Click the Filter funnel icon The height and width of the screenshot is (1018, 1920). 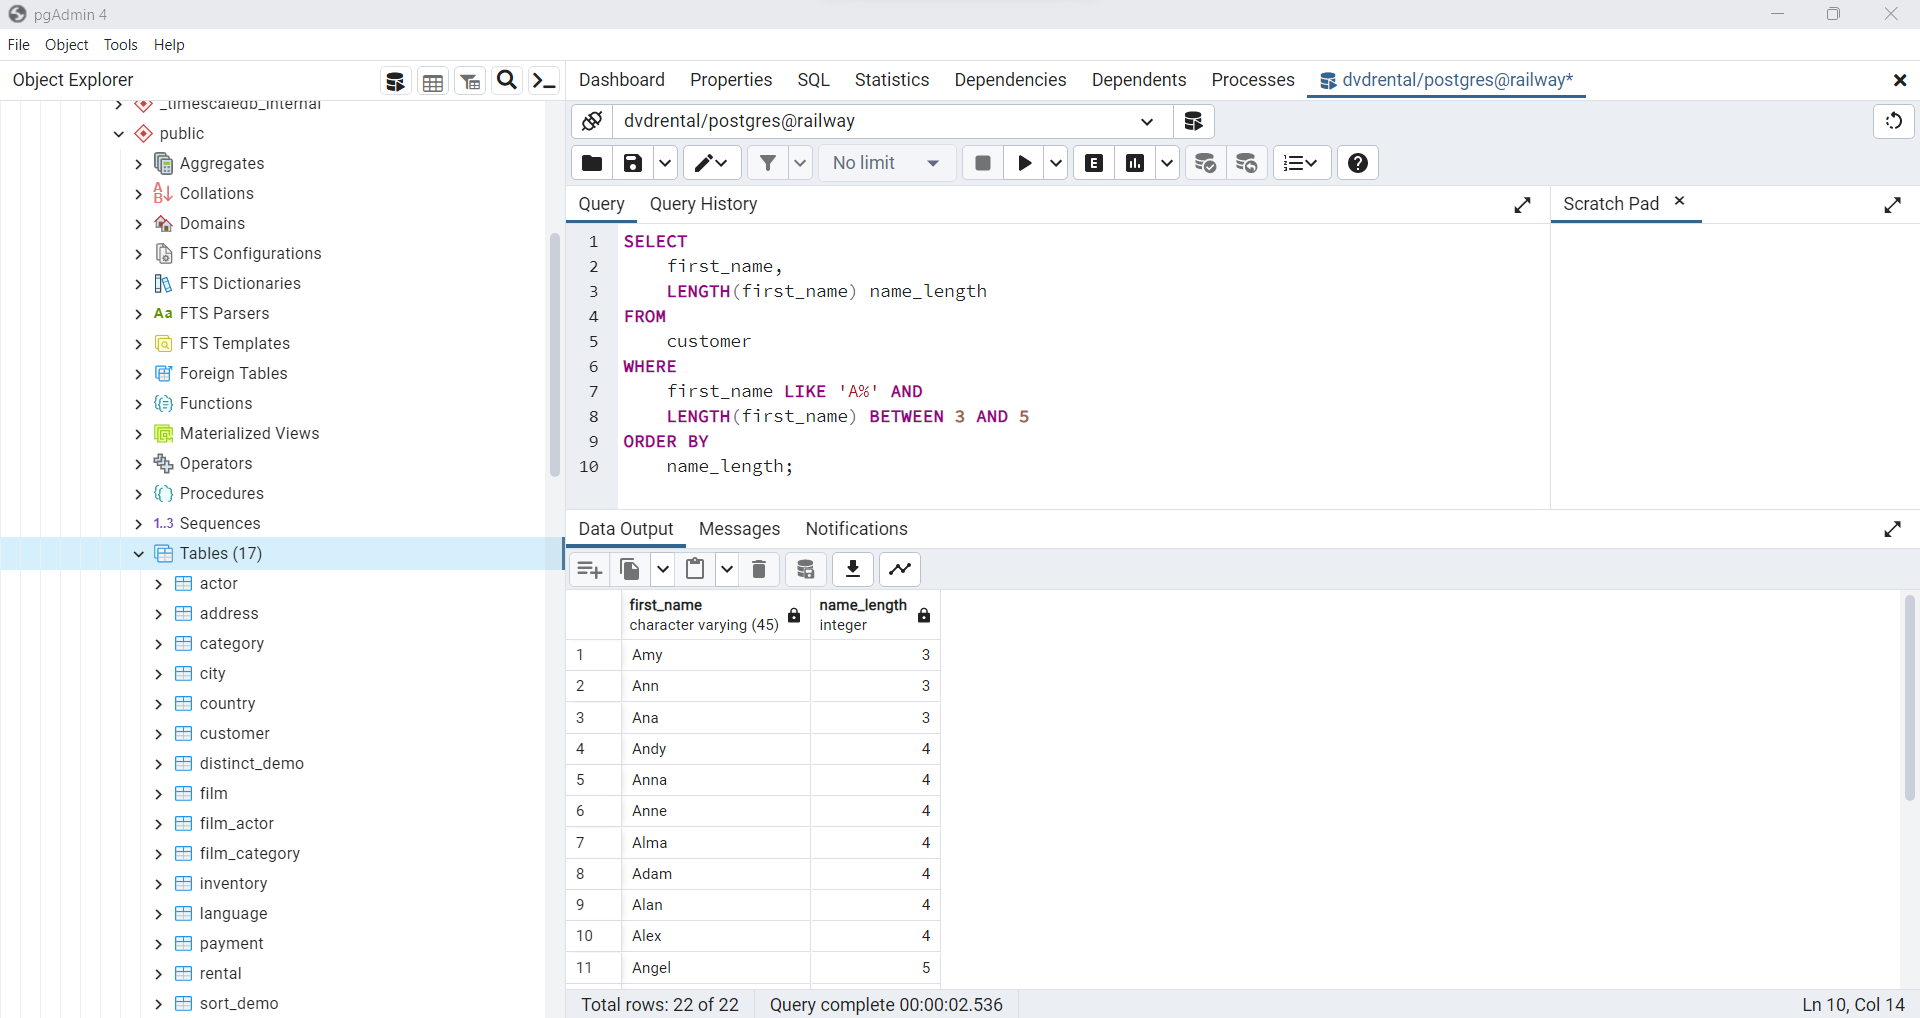point(768,163)
